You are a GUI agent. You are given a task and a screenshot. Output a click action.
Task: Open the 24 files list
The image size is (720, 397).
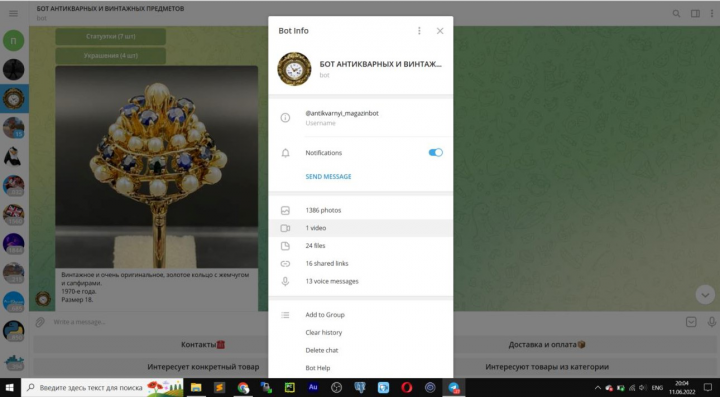360,246
